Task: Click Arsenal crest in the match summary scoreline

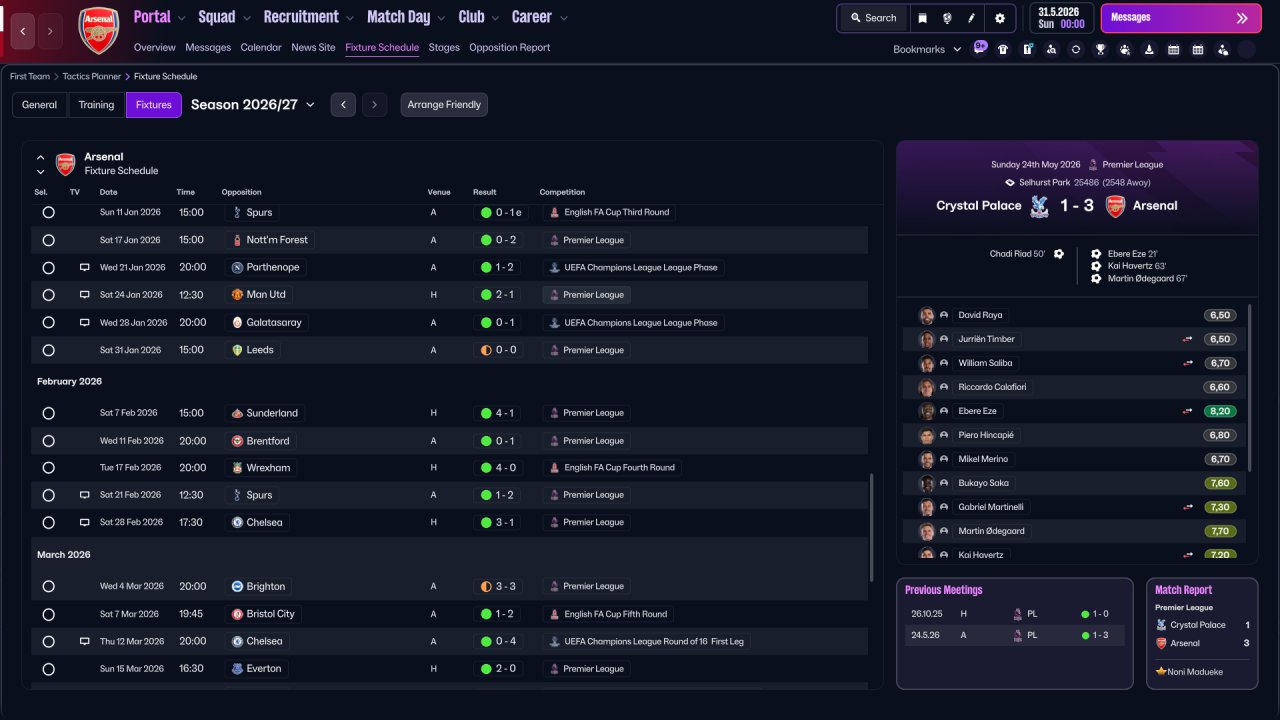Action: [x=1115, y=206]
